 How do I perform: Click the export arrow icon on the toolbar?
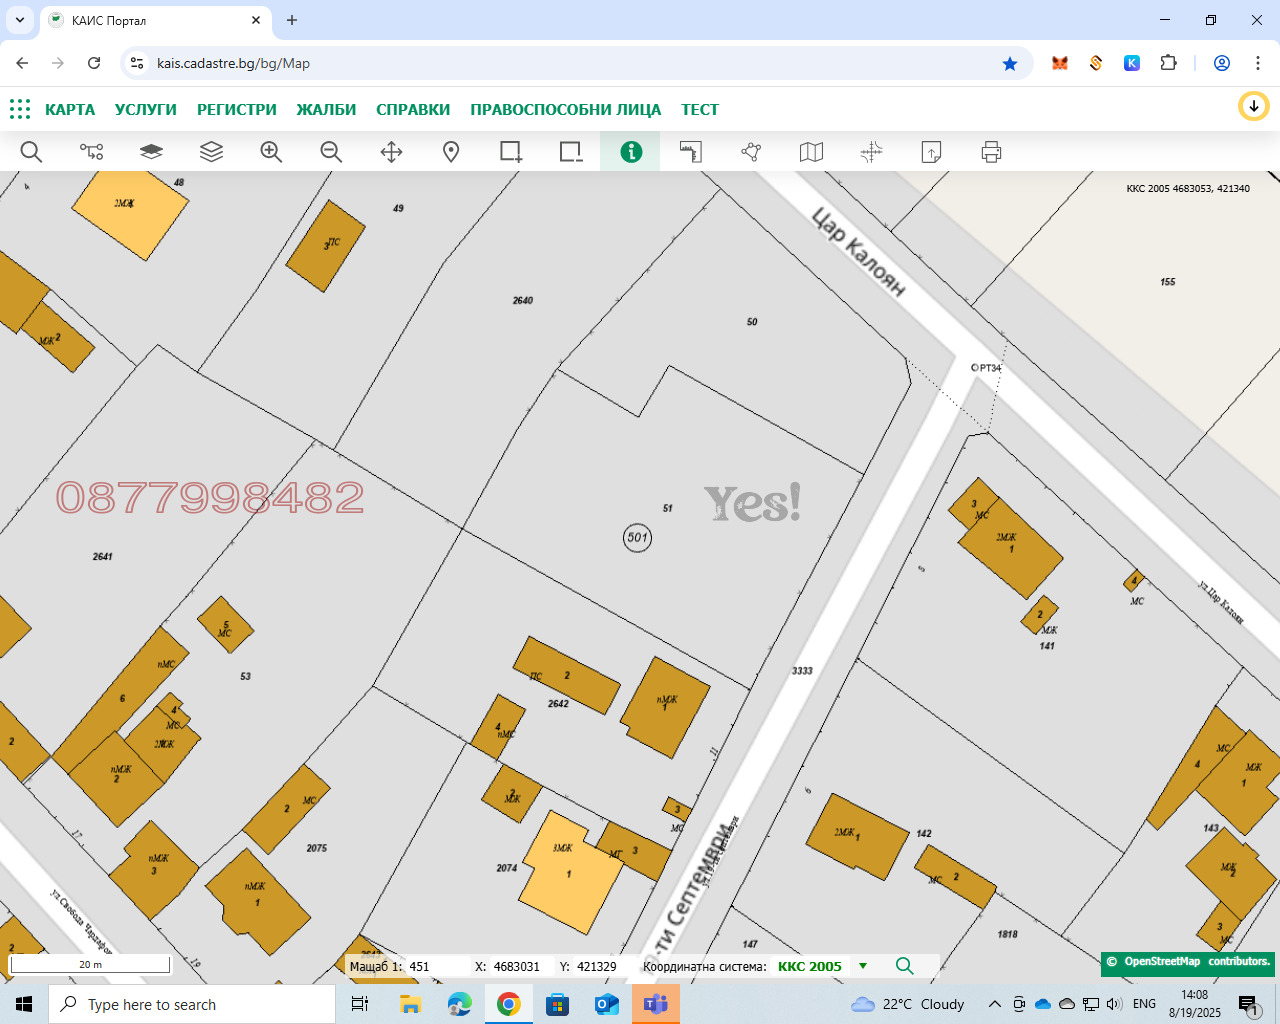pyautogui.click(x=930, y=152)
